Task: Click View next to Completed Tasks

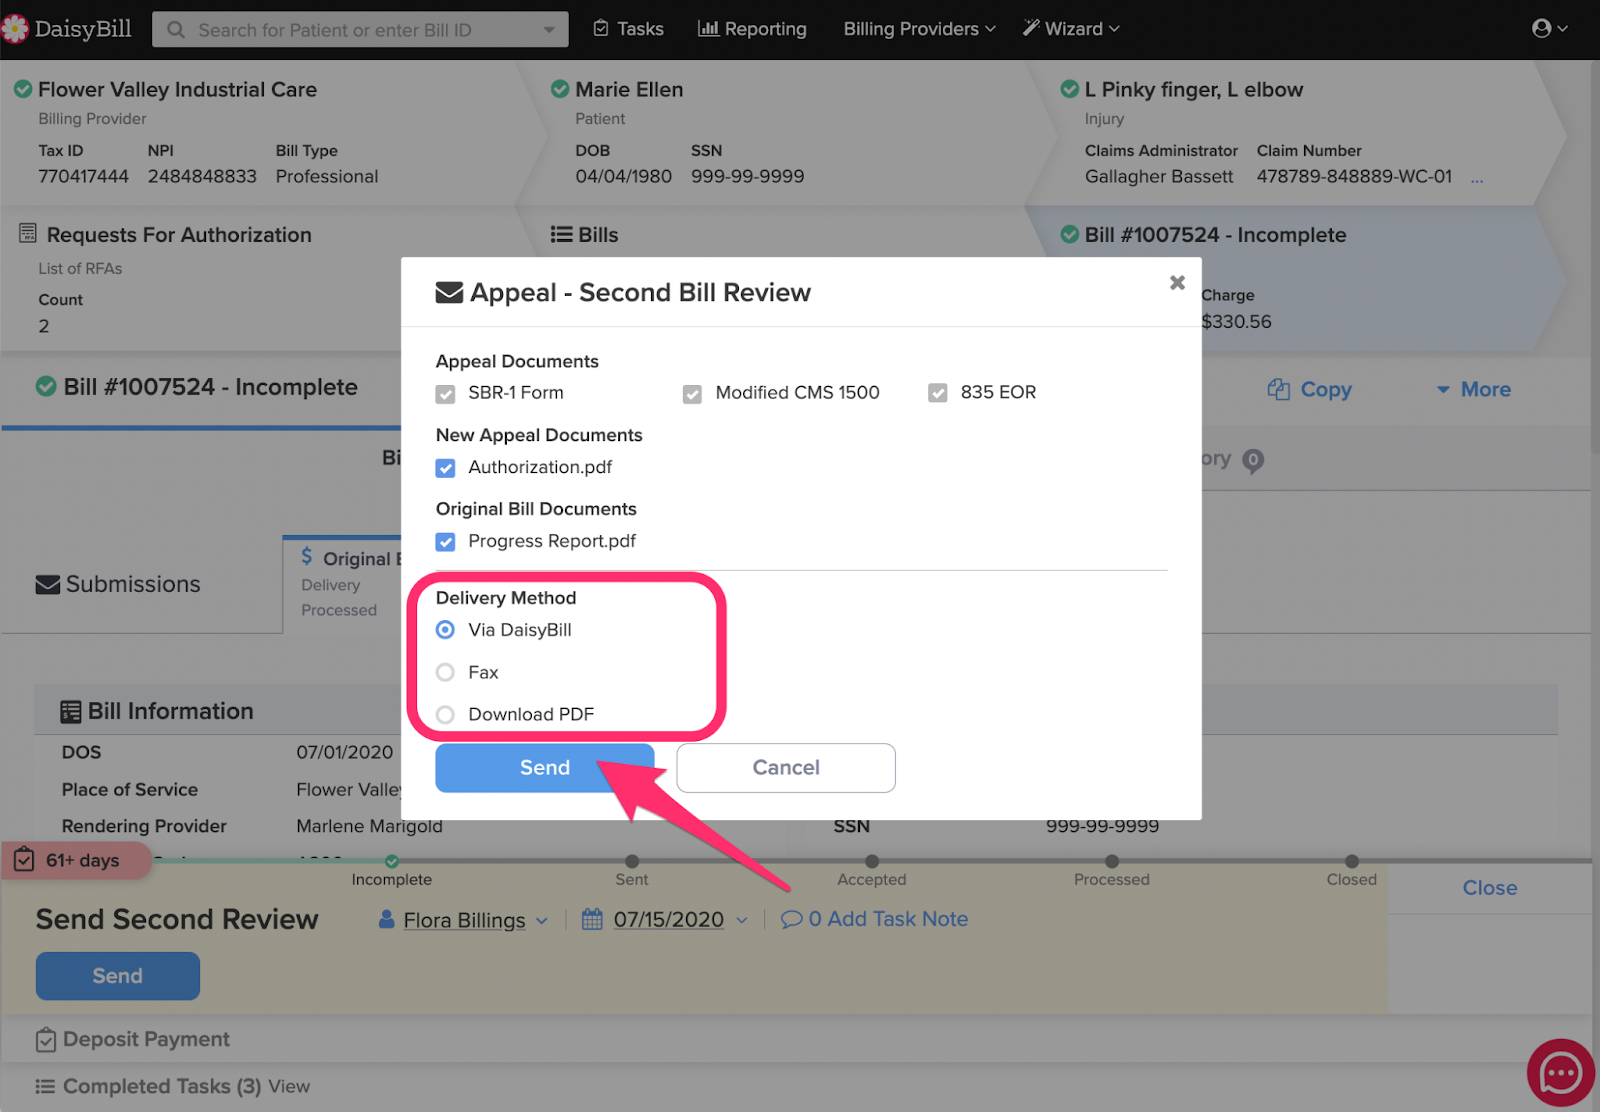Action: click(x=289, y=1086)
